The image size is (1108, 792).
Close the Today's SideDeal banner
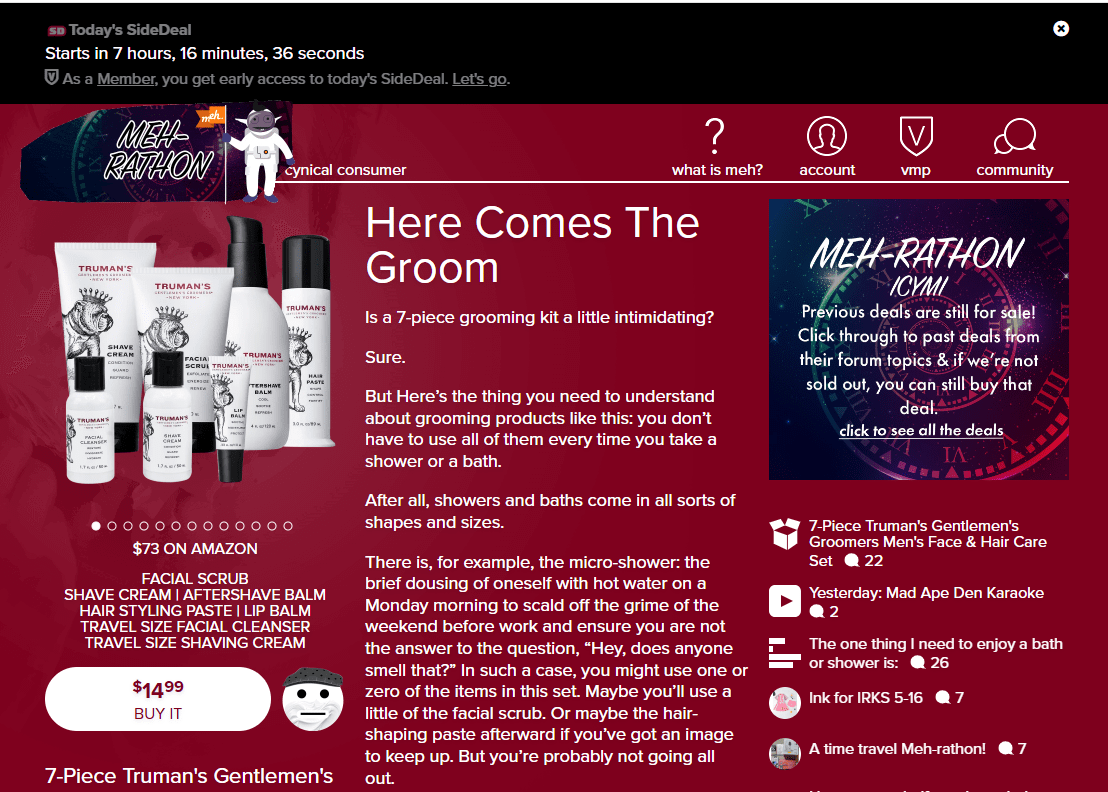[x=1061, y=28]
